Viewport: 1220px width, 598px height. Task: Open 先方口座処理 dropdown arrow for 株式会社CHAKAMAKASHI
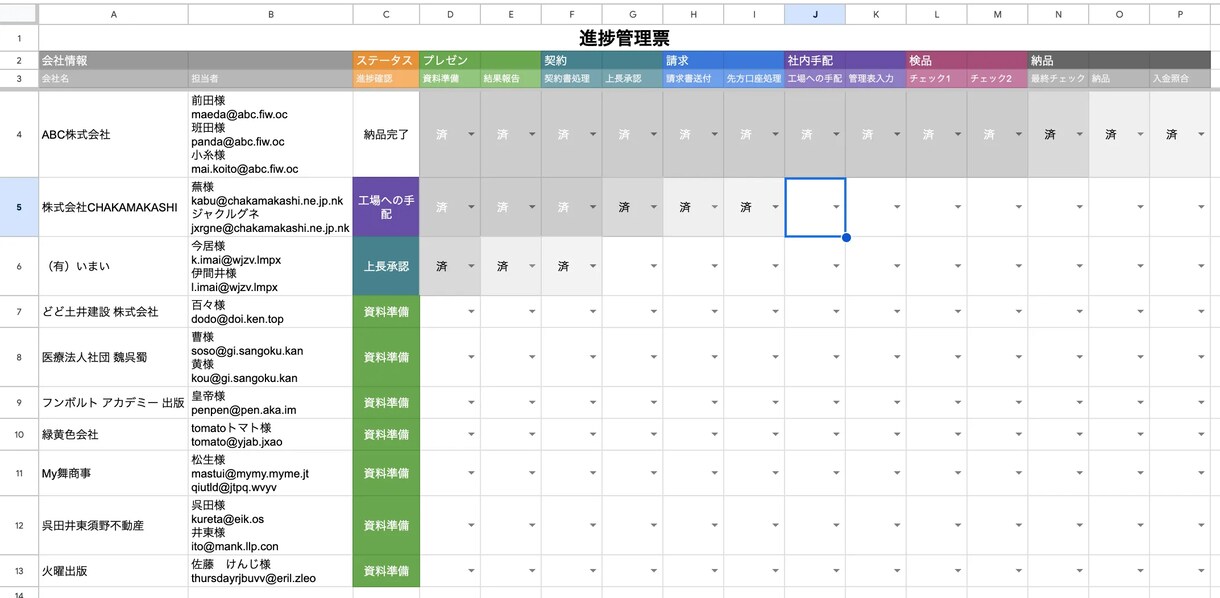tap(775, 208)
